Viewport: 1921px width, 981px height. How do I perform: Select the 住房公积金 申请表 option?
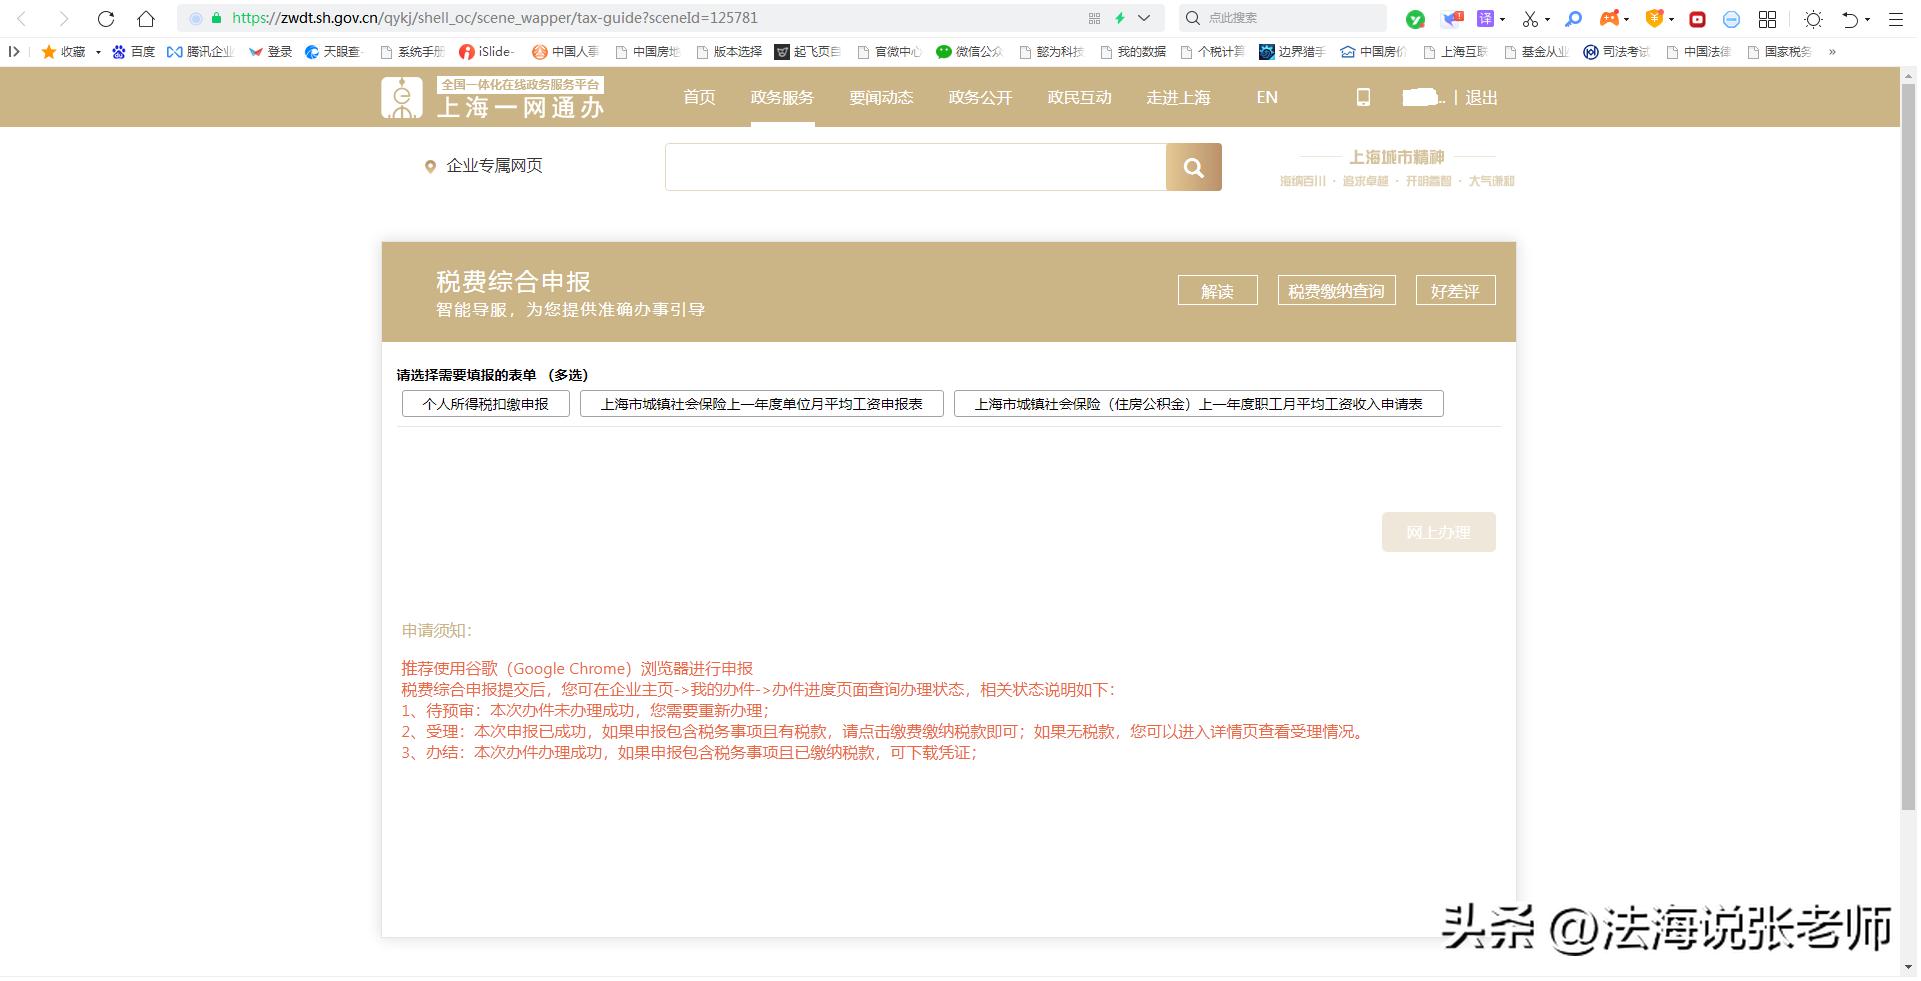[x=1199, y=404]
